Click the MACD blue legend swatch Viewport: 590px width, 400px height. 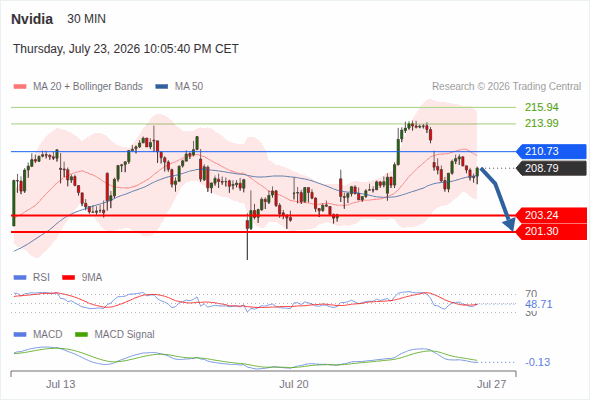point(20,335)
